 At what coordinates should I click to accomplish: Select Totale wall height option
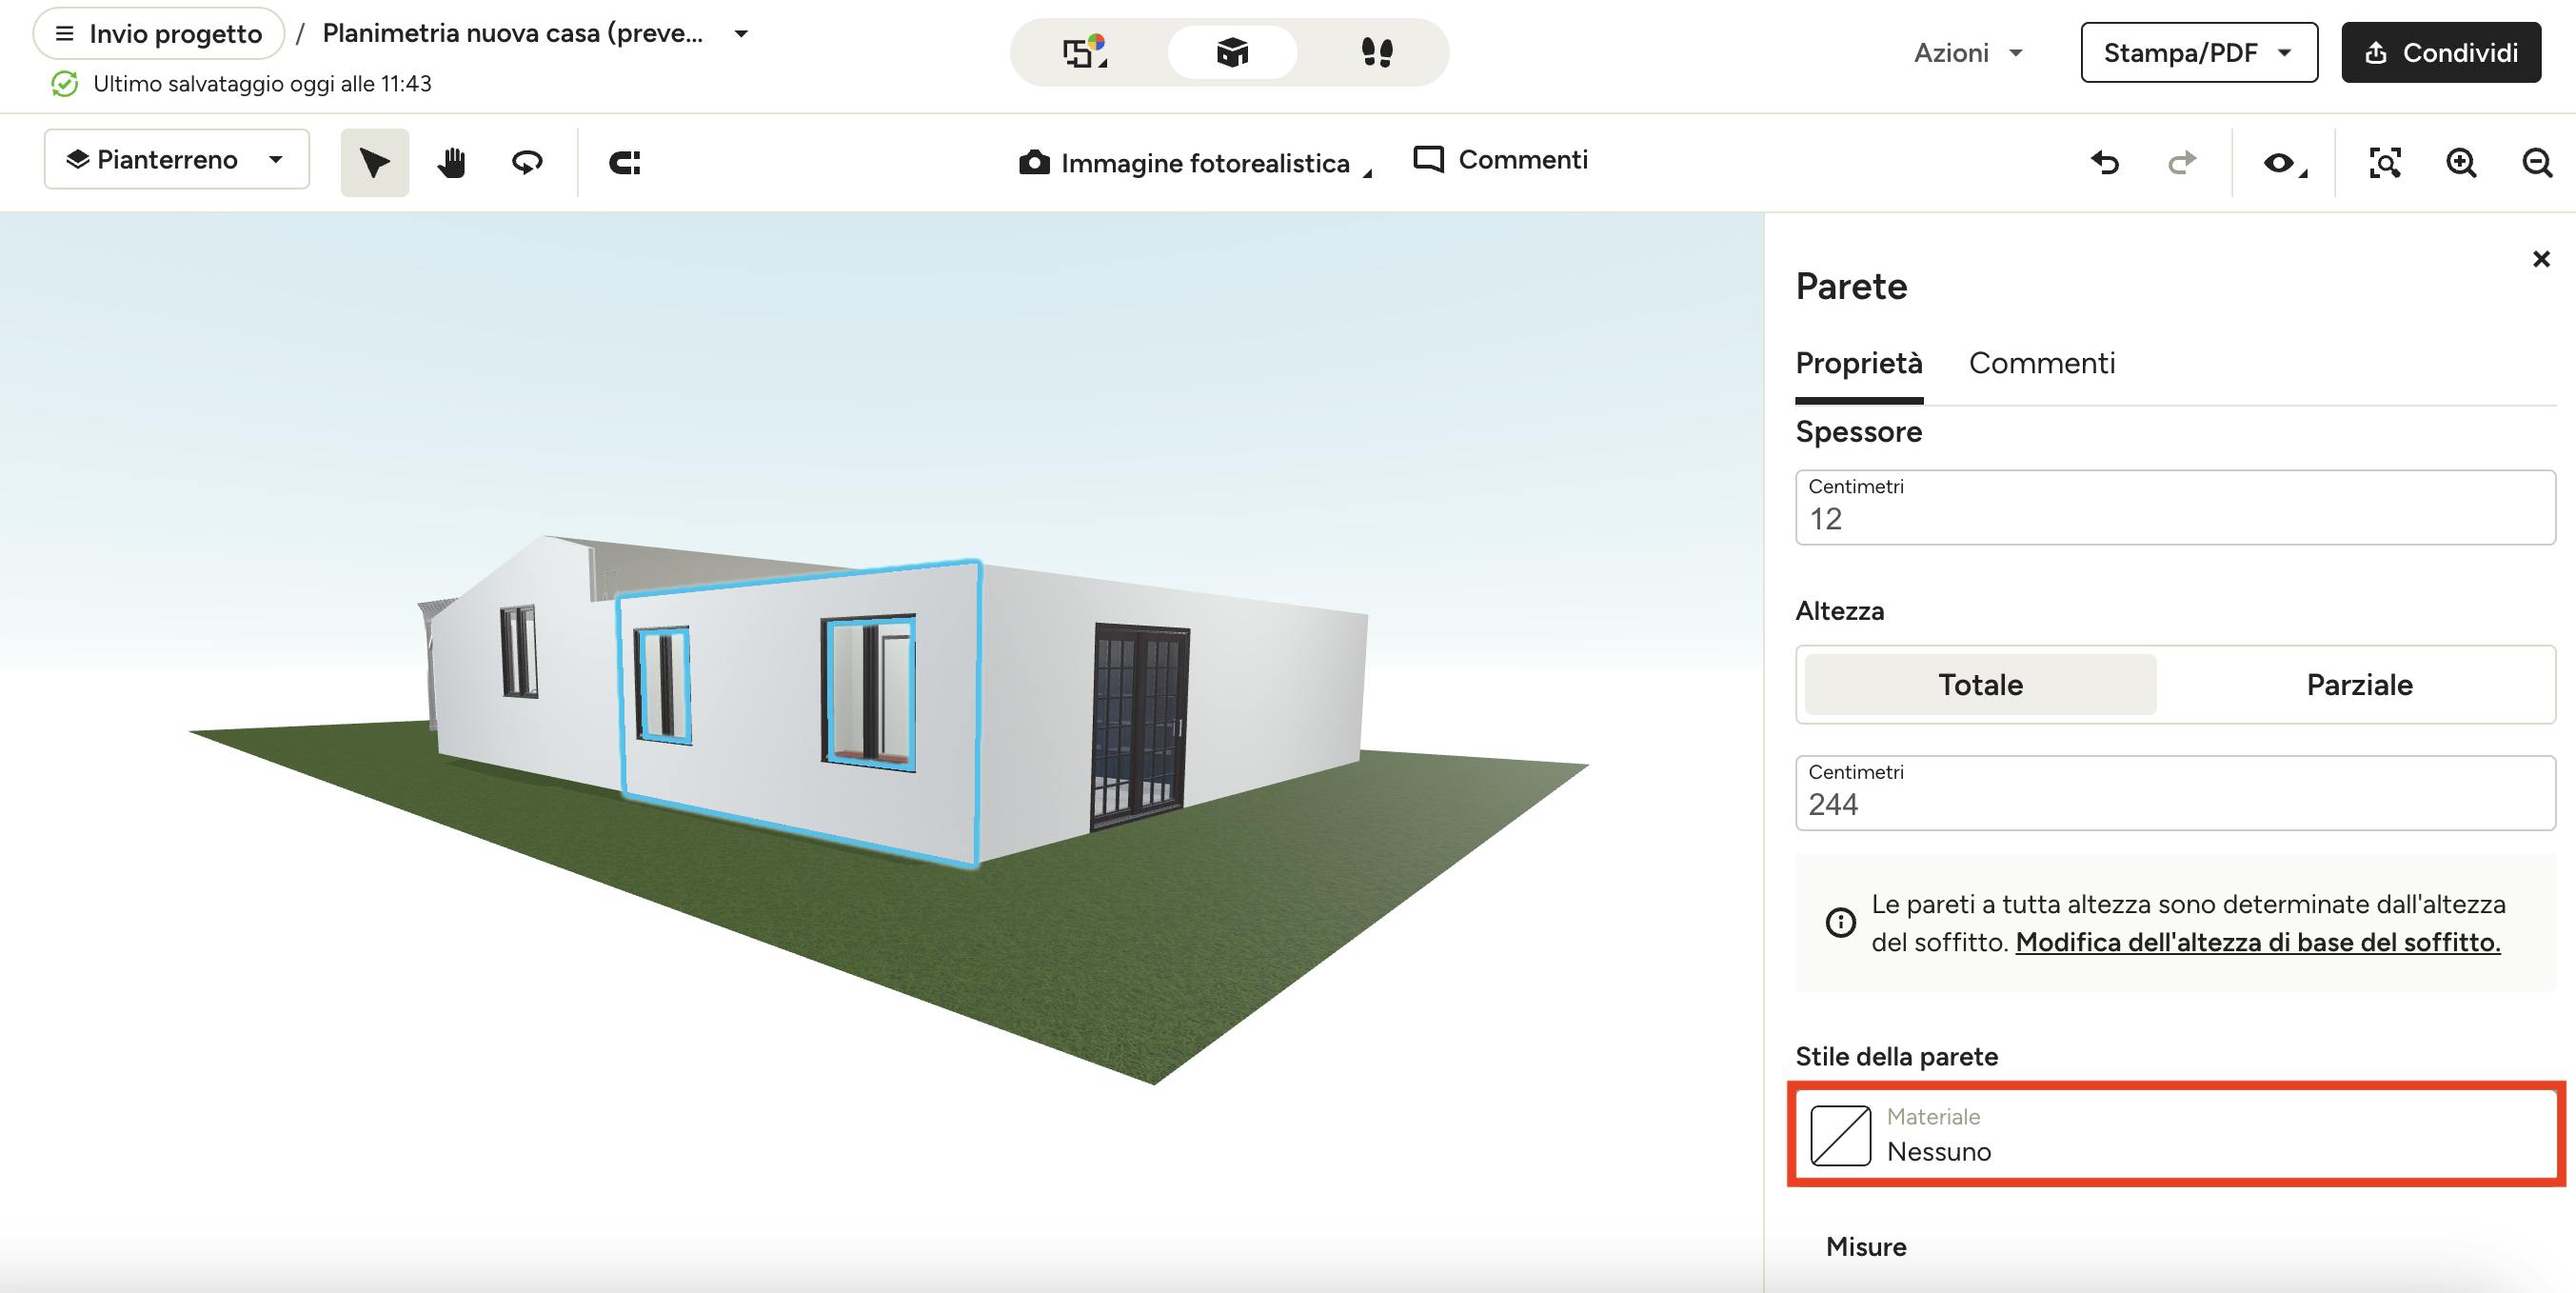pos(1980,685)
